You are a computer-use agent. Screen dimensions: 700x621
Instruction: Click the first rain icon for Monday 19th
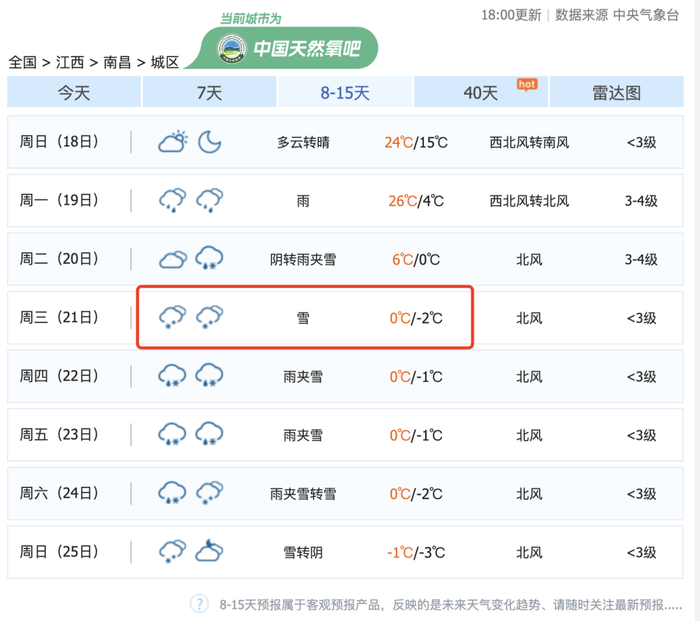tap(173, 201)
